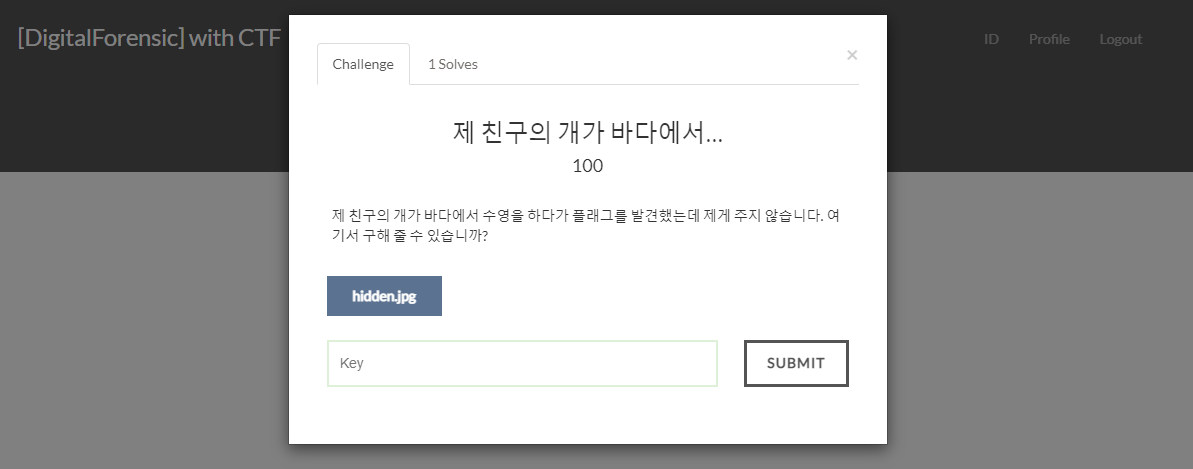The width and height of the screenshot is (1193, 469).
Task: Go to the Profile page
Action: 1049,39
